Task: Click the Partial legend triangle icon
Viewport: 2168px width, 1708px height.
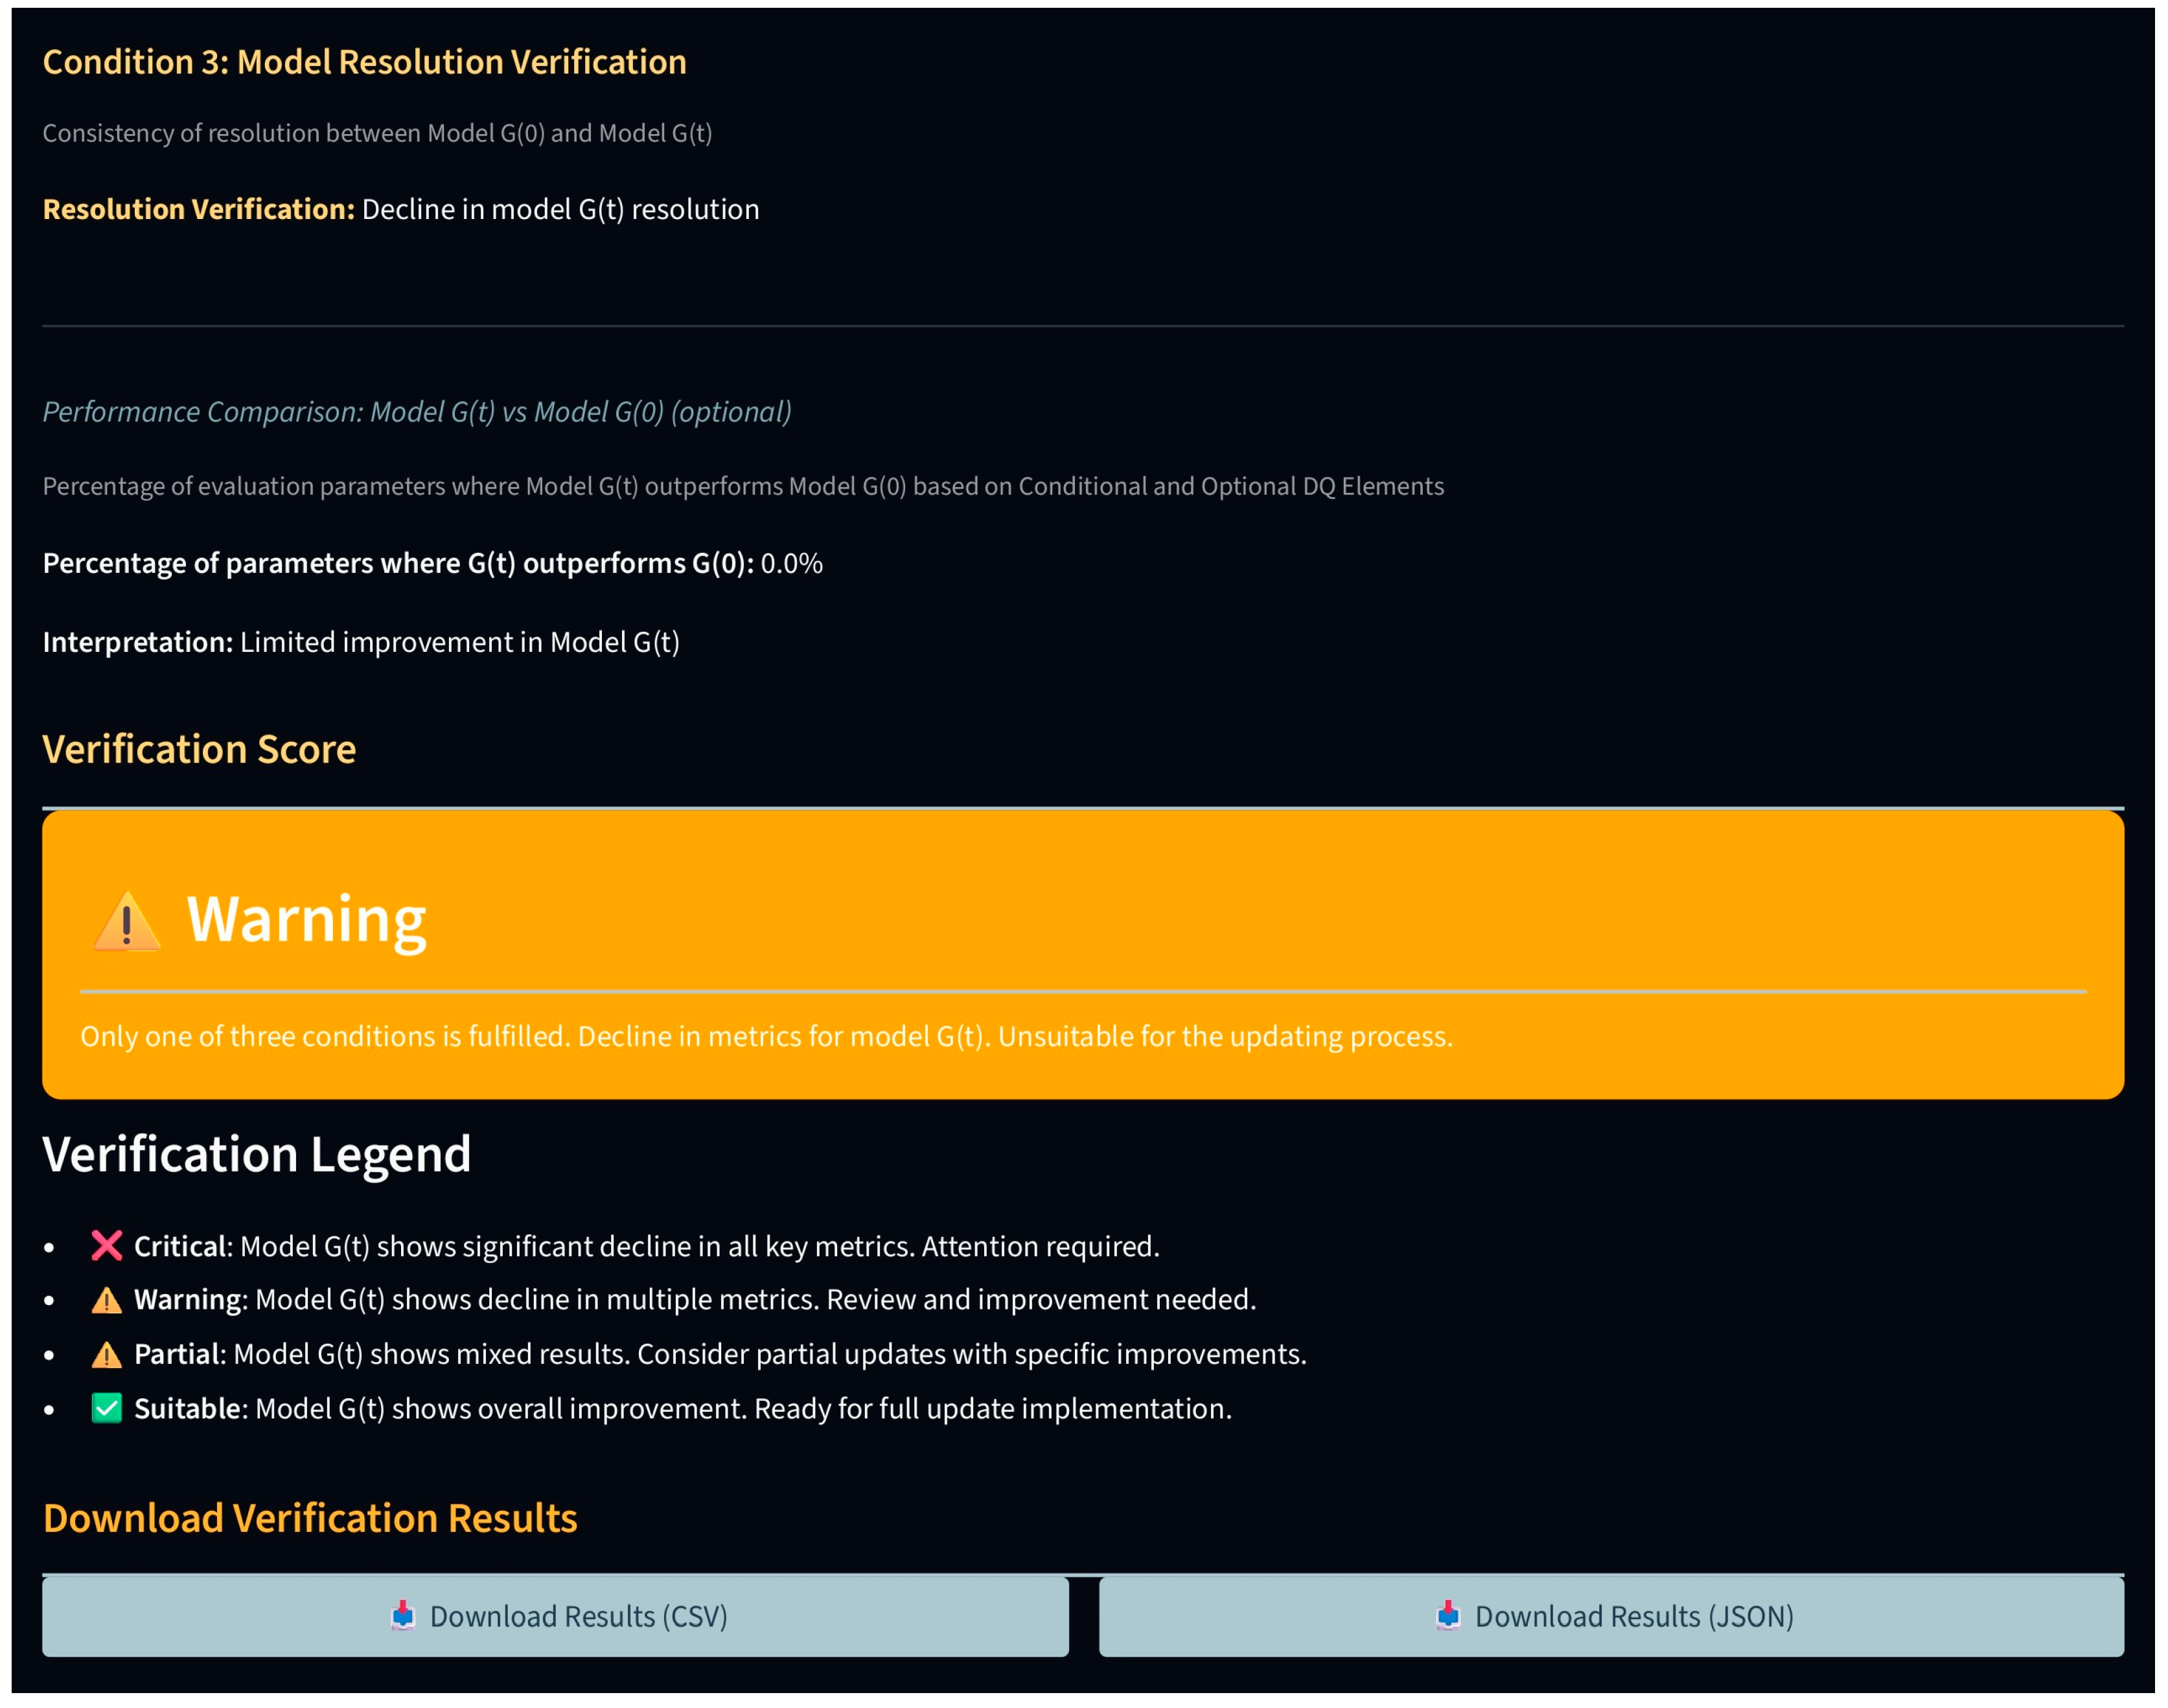Action: [x=107, y=1355]
